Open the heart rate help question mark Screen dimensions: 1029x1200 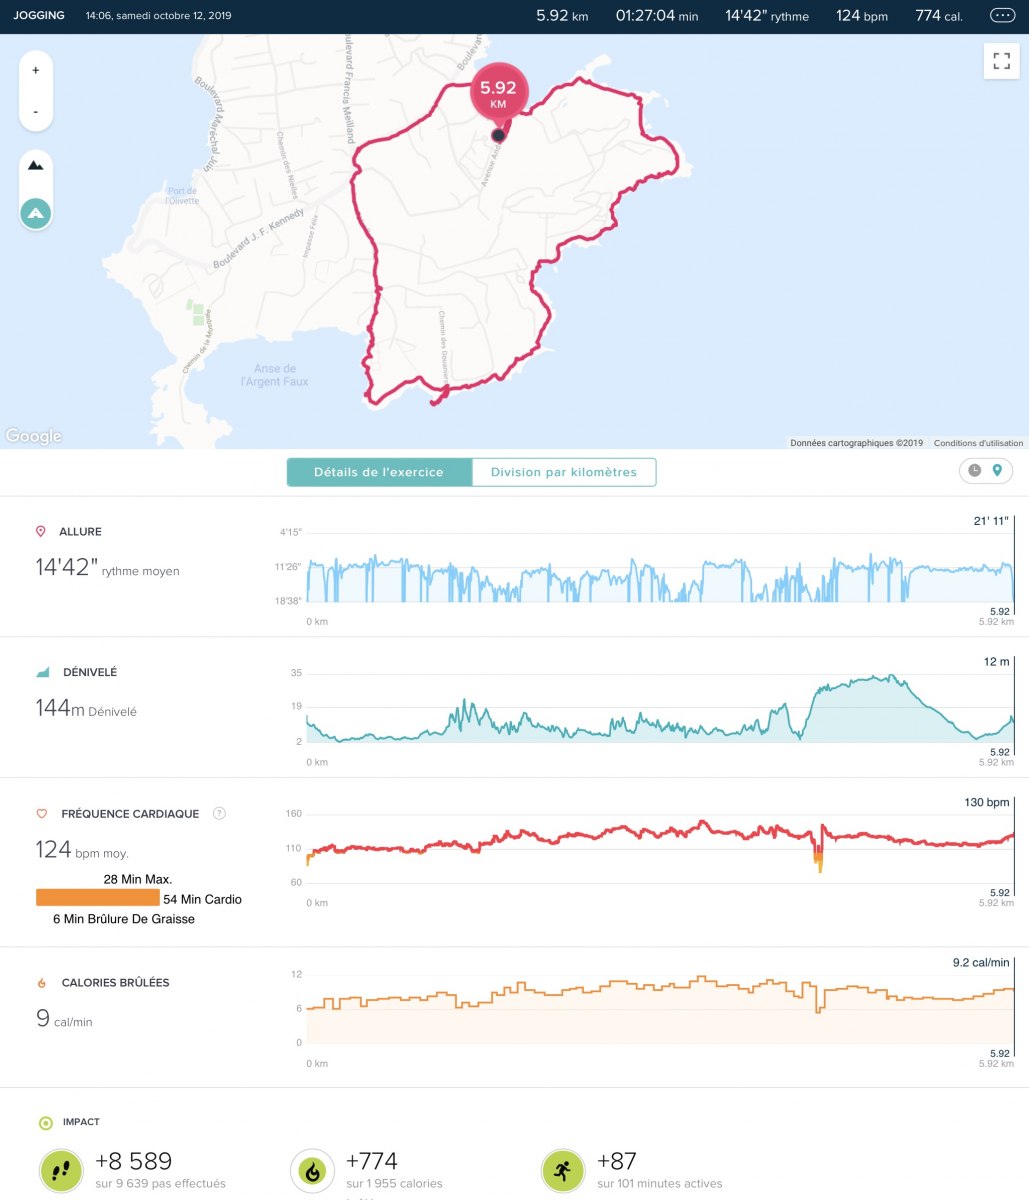pos(219,814)
